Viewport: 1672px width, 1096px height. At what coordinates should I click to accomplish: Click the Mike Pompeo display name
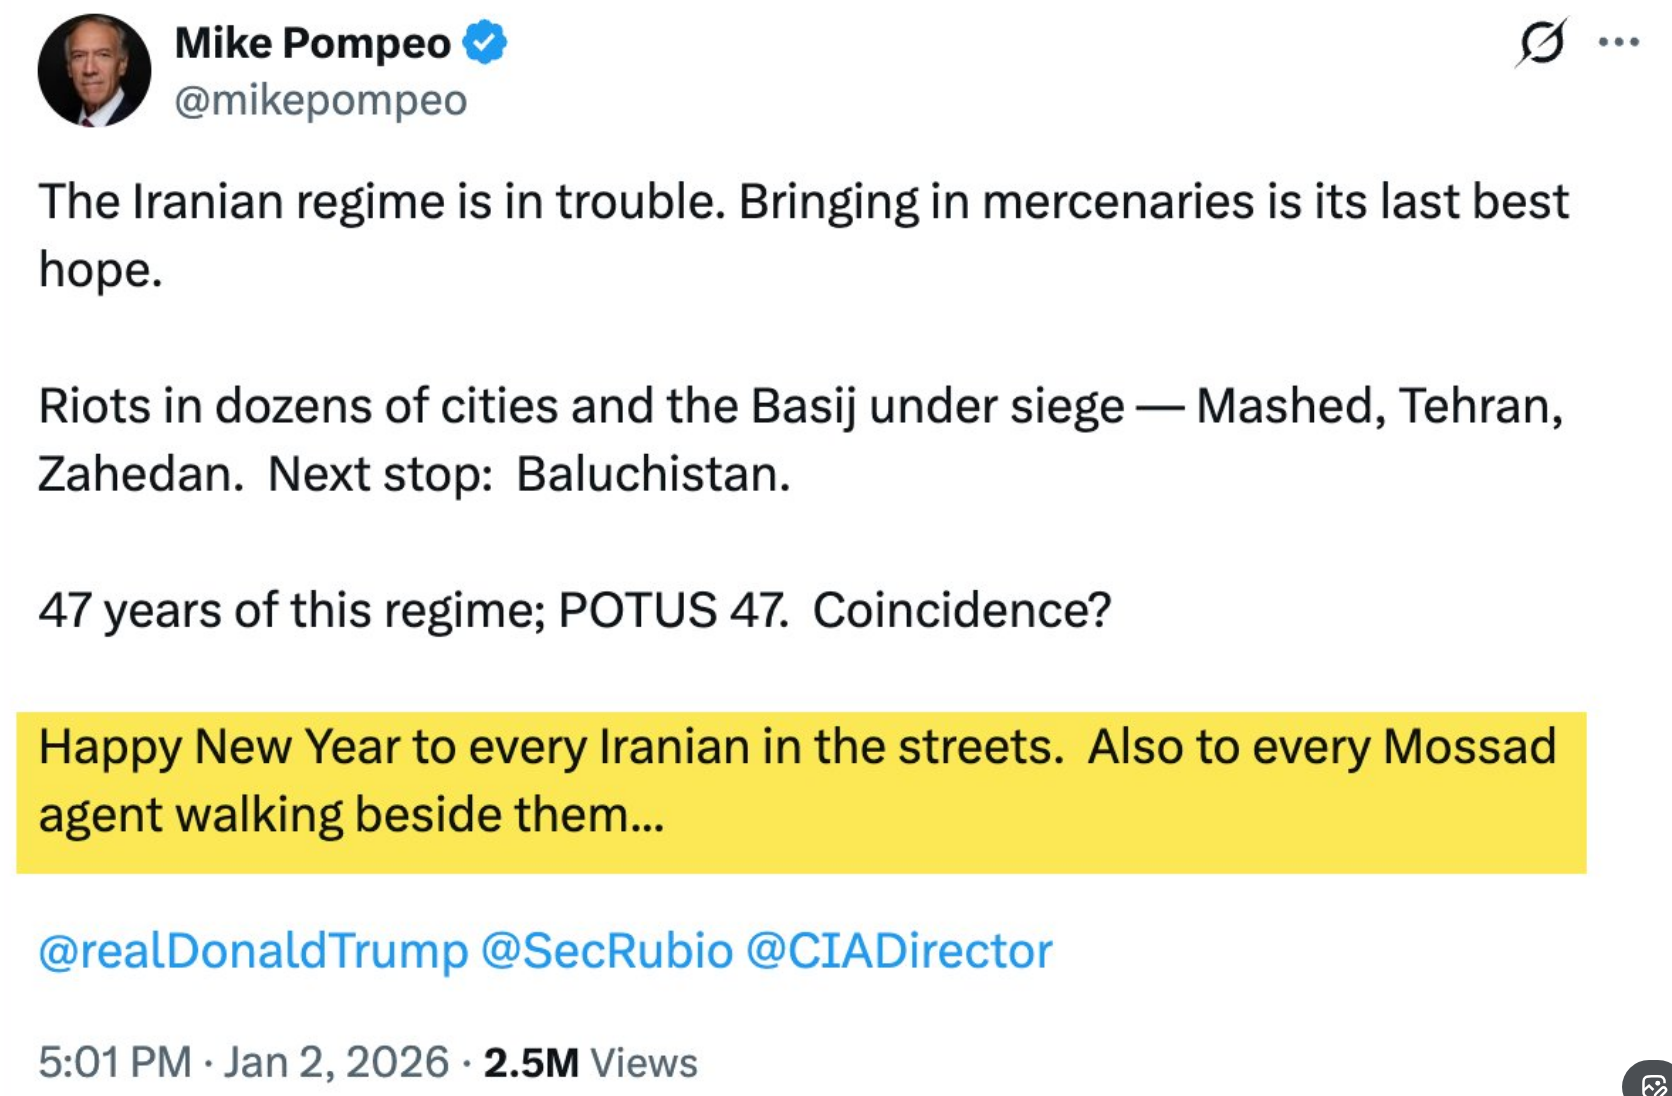click(312, 43)
